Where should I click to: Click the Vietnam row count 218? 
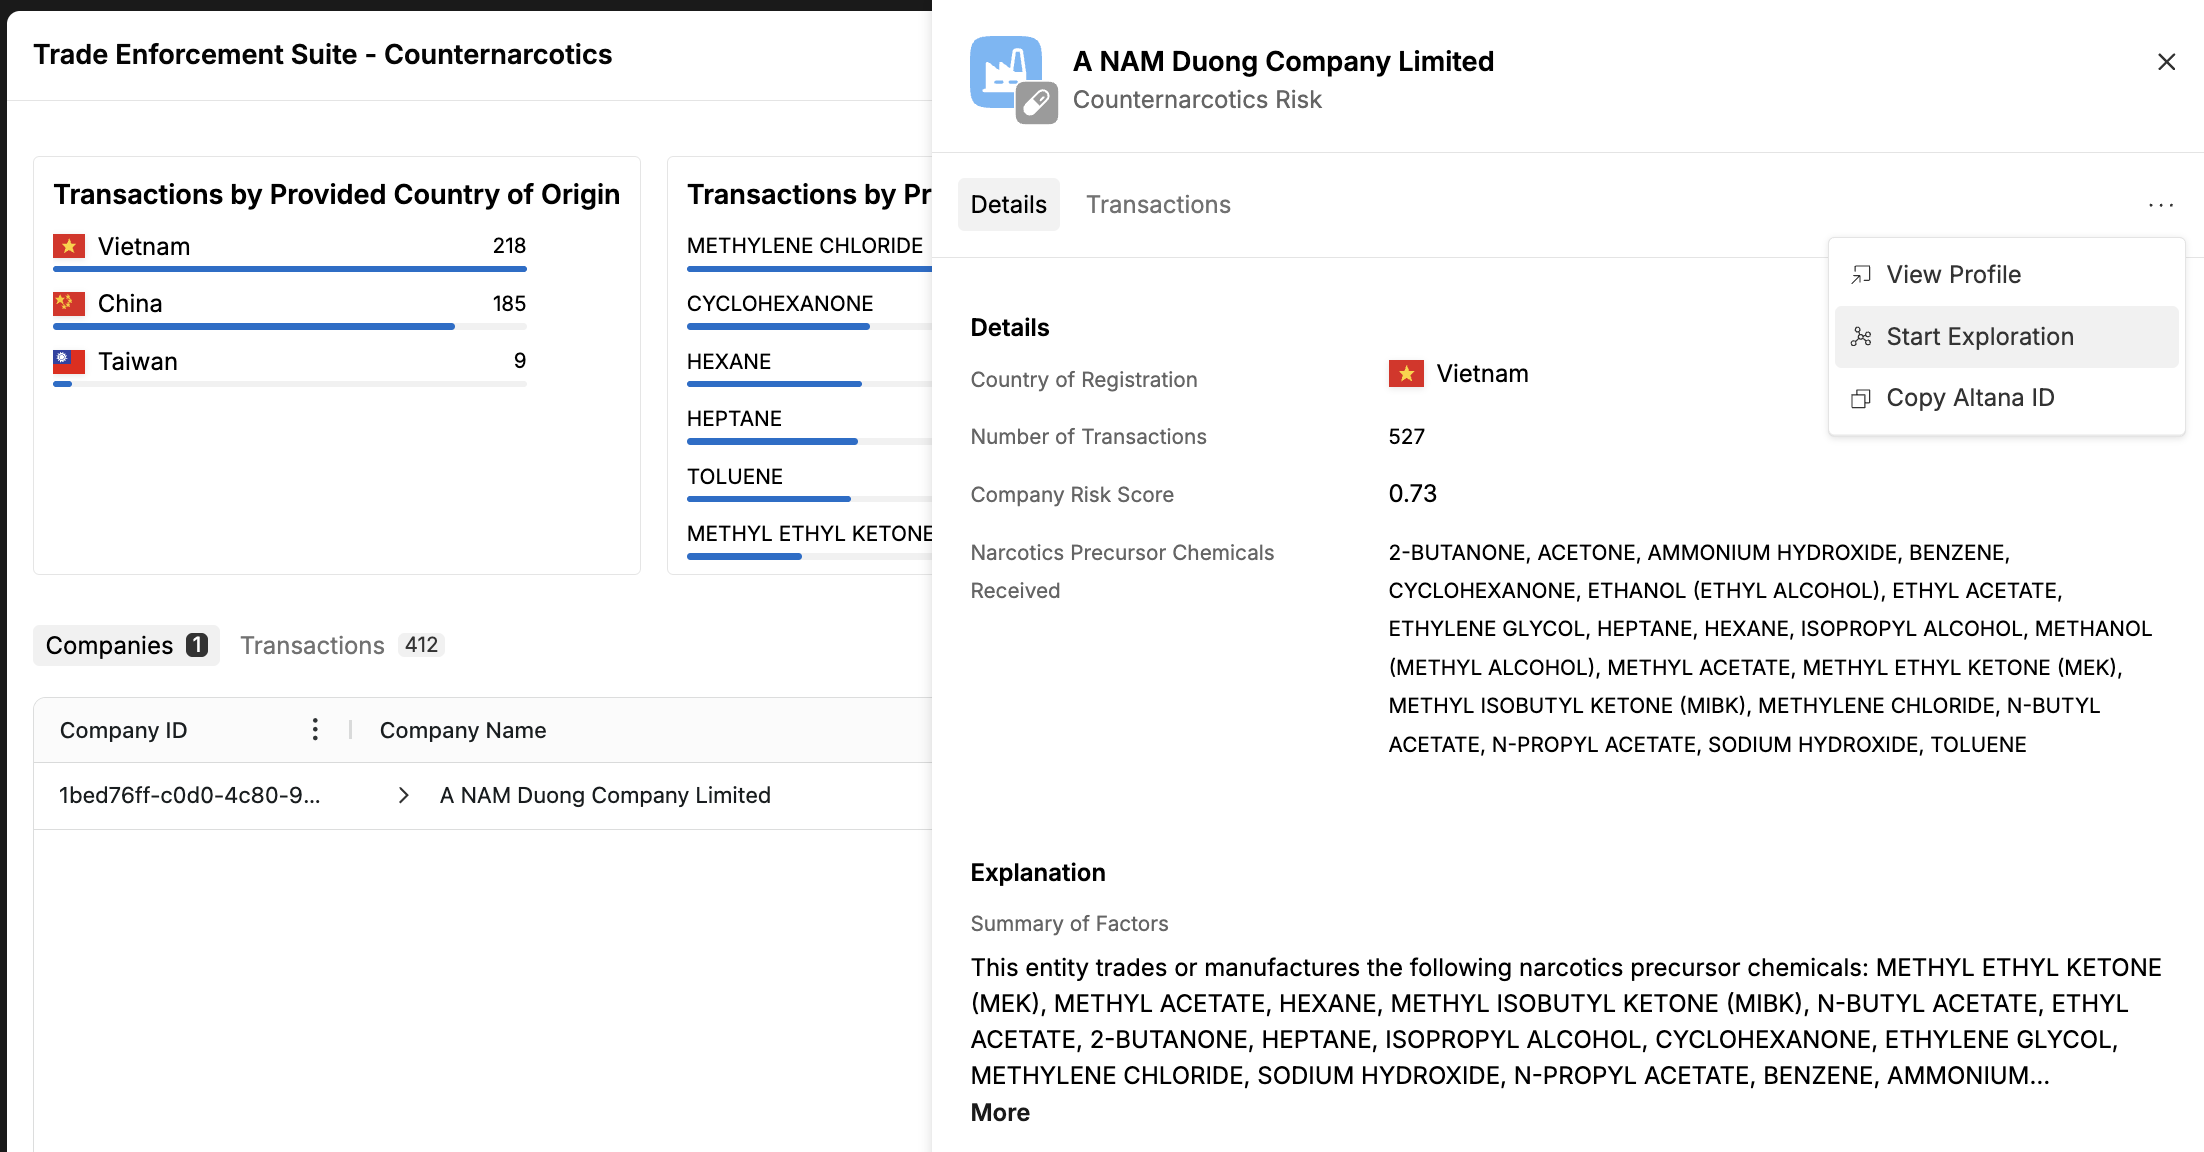point(509,246)
